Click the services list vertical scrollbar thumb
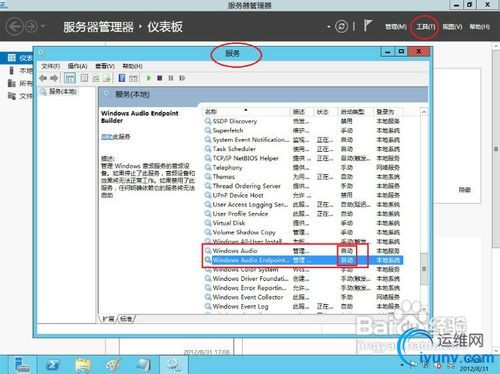Screen dimensions: 500x374 424,269
